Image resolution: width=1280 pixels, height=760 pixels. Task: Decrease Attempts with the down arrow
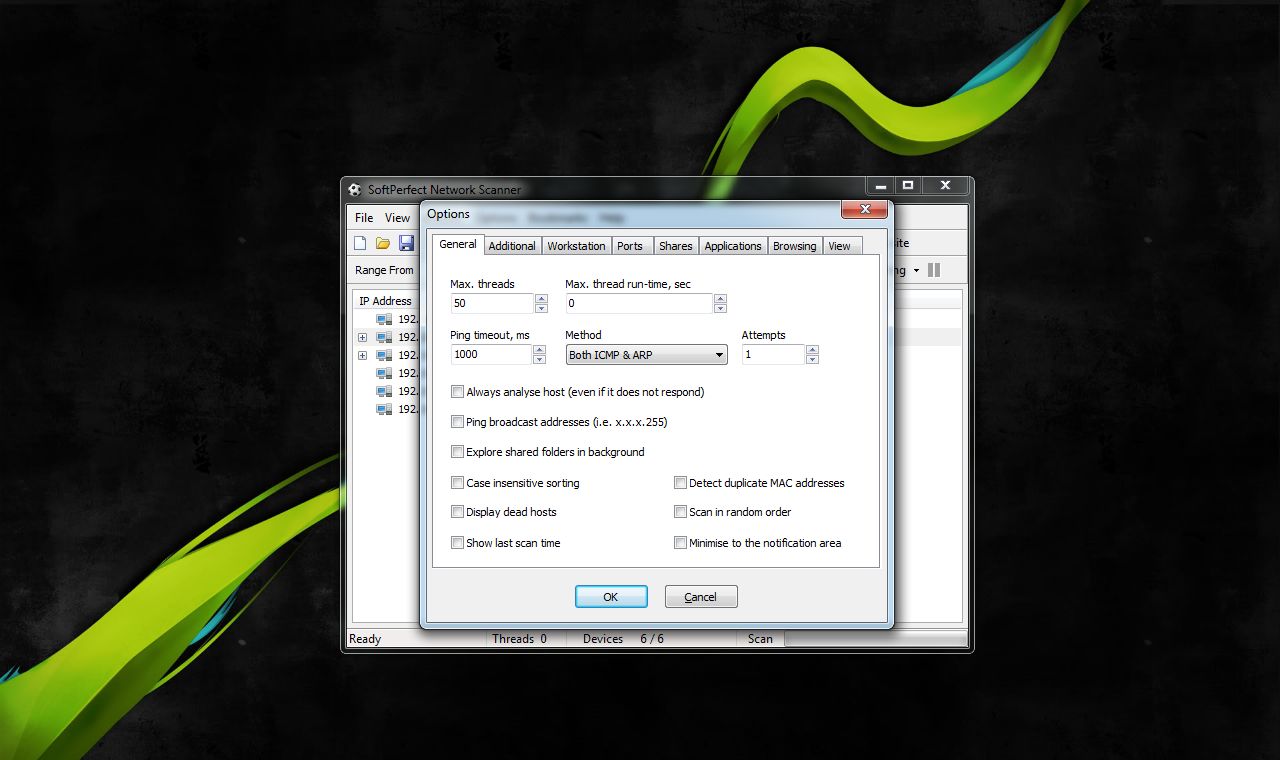[x=812, y=359]
